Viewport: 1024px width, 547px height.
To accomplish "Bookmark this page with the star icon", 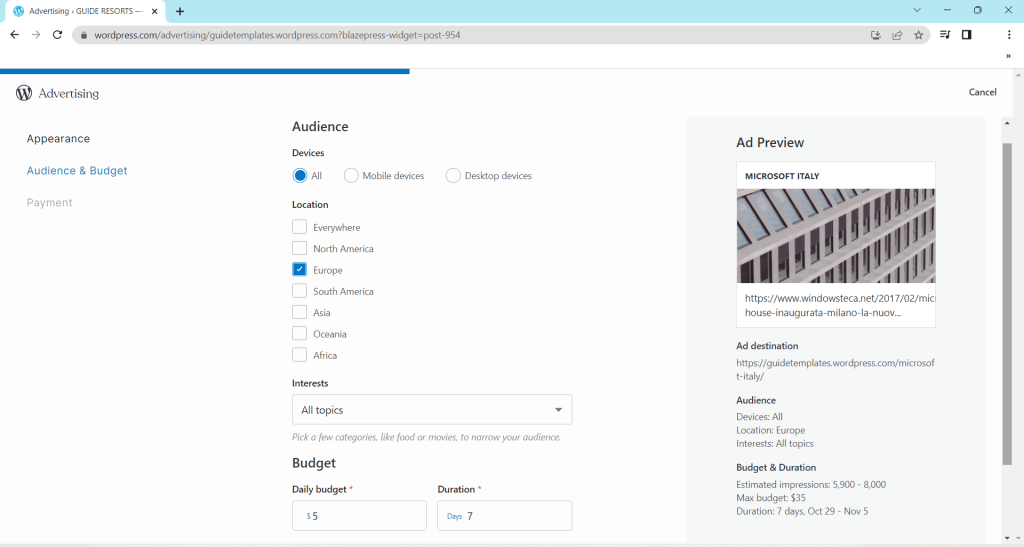I will point(918,35).
